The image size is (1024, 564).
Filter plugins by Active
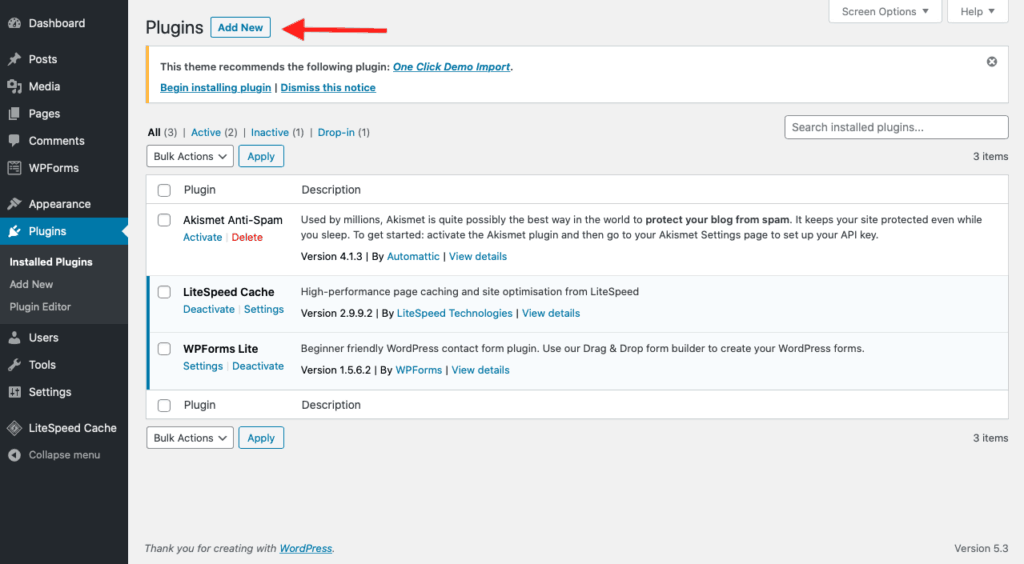(206, 133)
